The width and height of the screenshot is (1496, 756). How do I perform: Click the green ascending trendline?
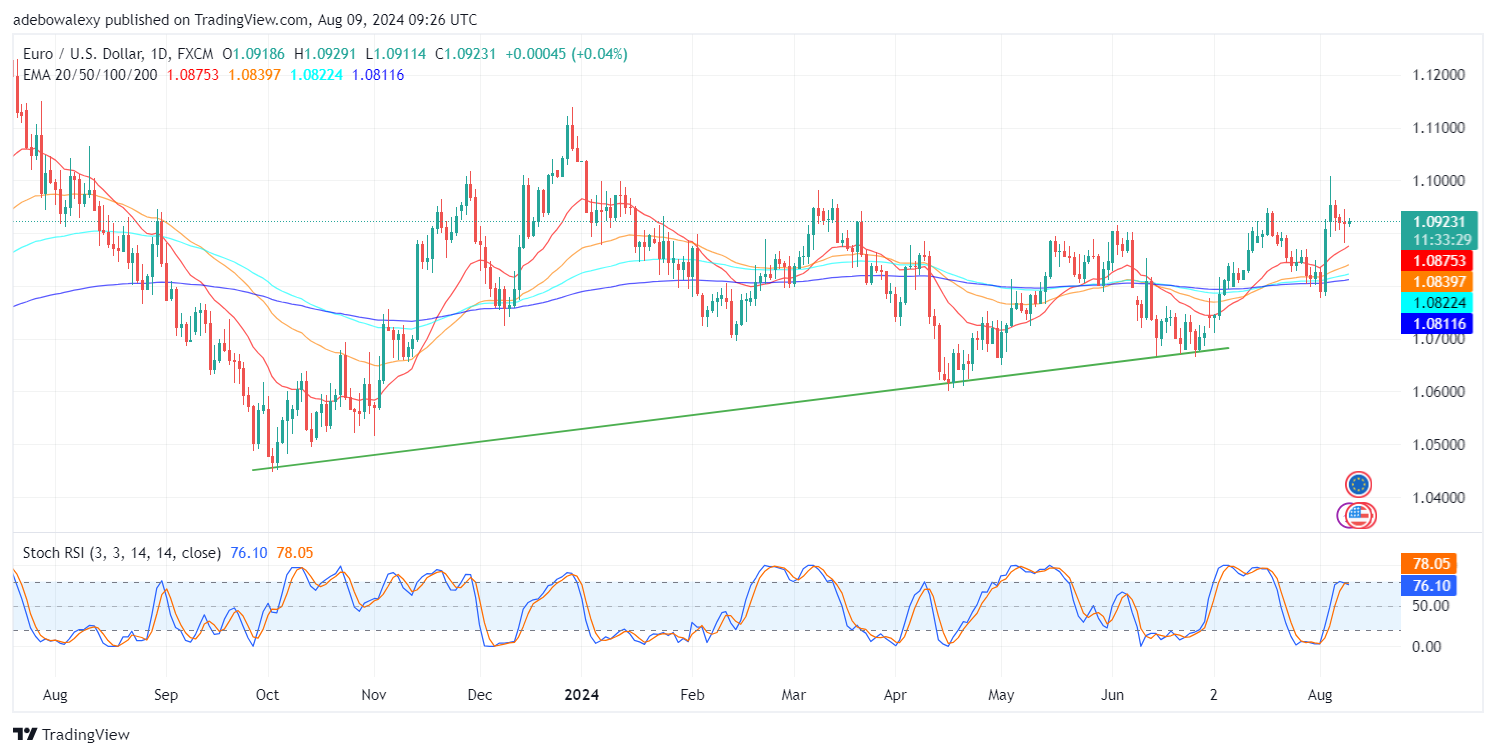[x=740, y=408]
